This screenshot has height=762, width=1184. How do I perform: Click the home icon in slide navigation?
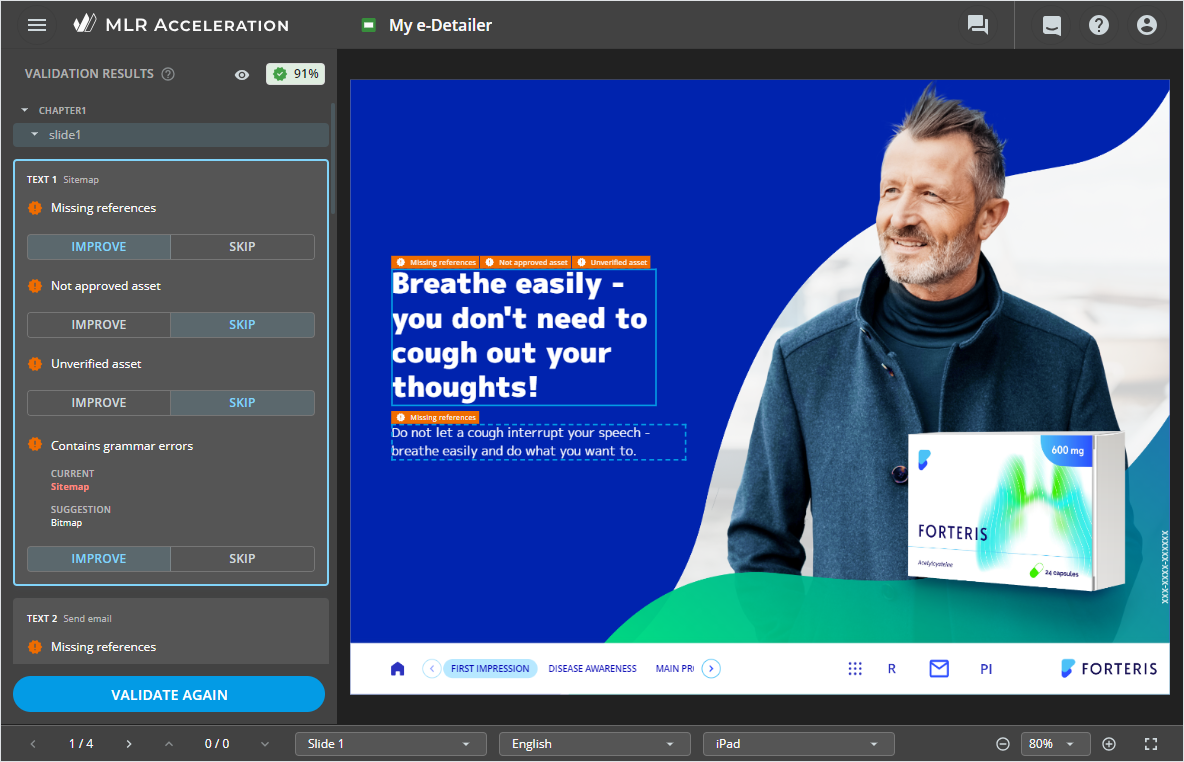(397, 669)
